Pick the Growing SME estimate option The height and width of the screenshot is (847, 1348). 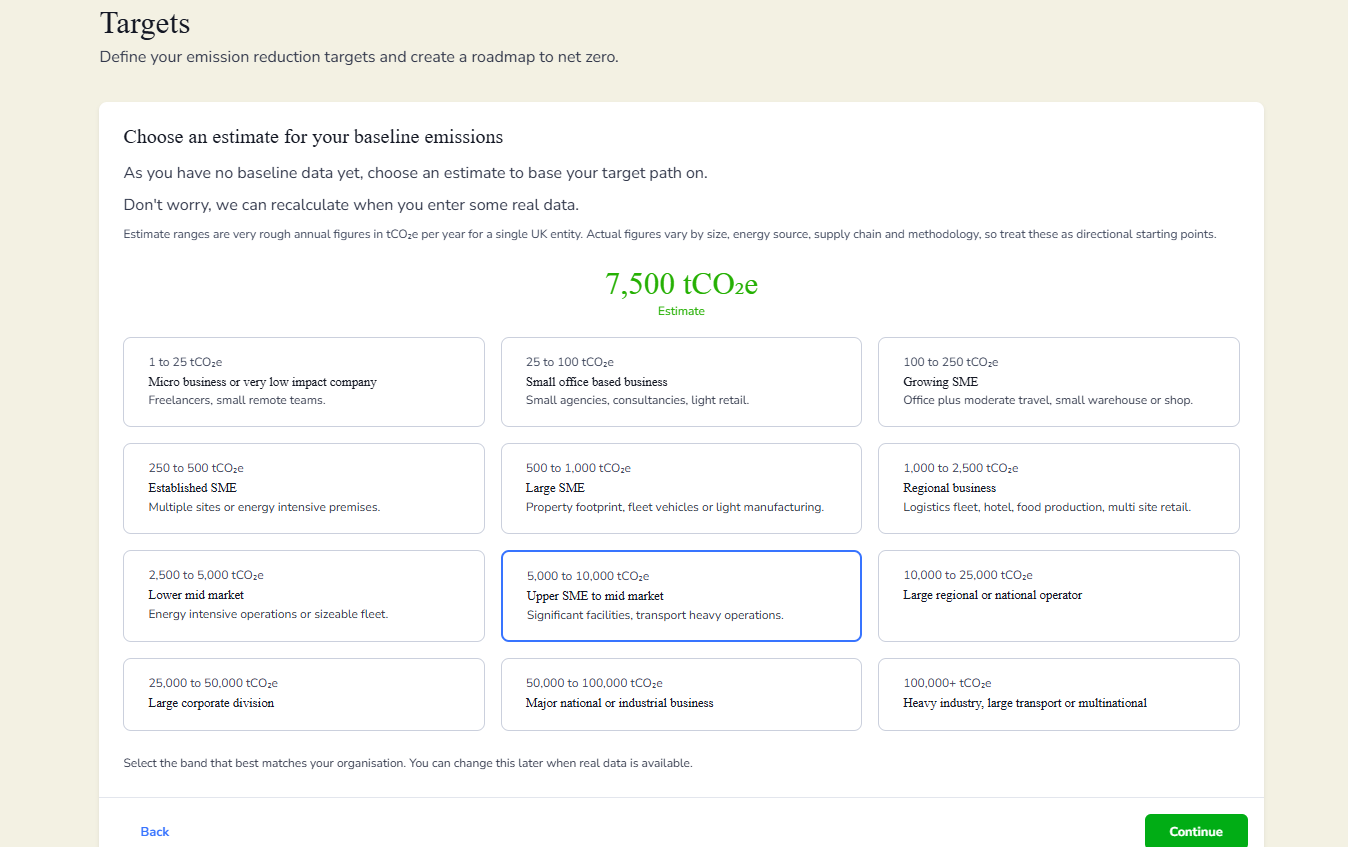coord(1058,382)
